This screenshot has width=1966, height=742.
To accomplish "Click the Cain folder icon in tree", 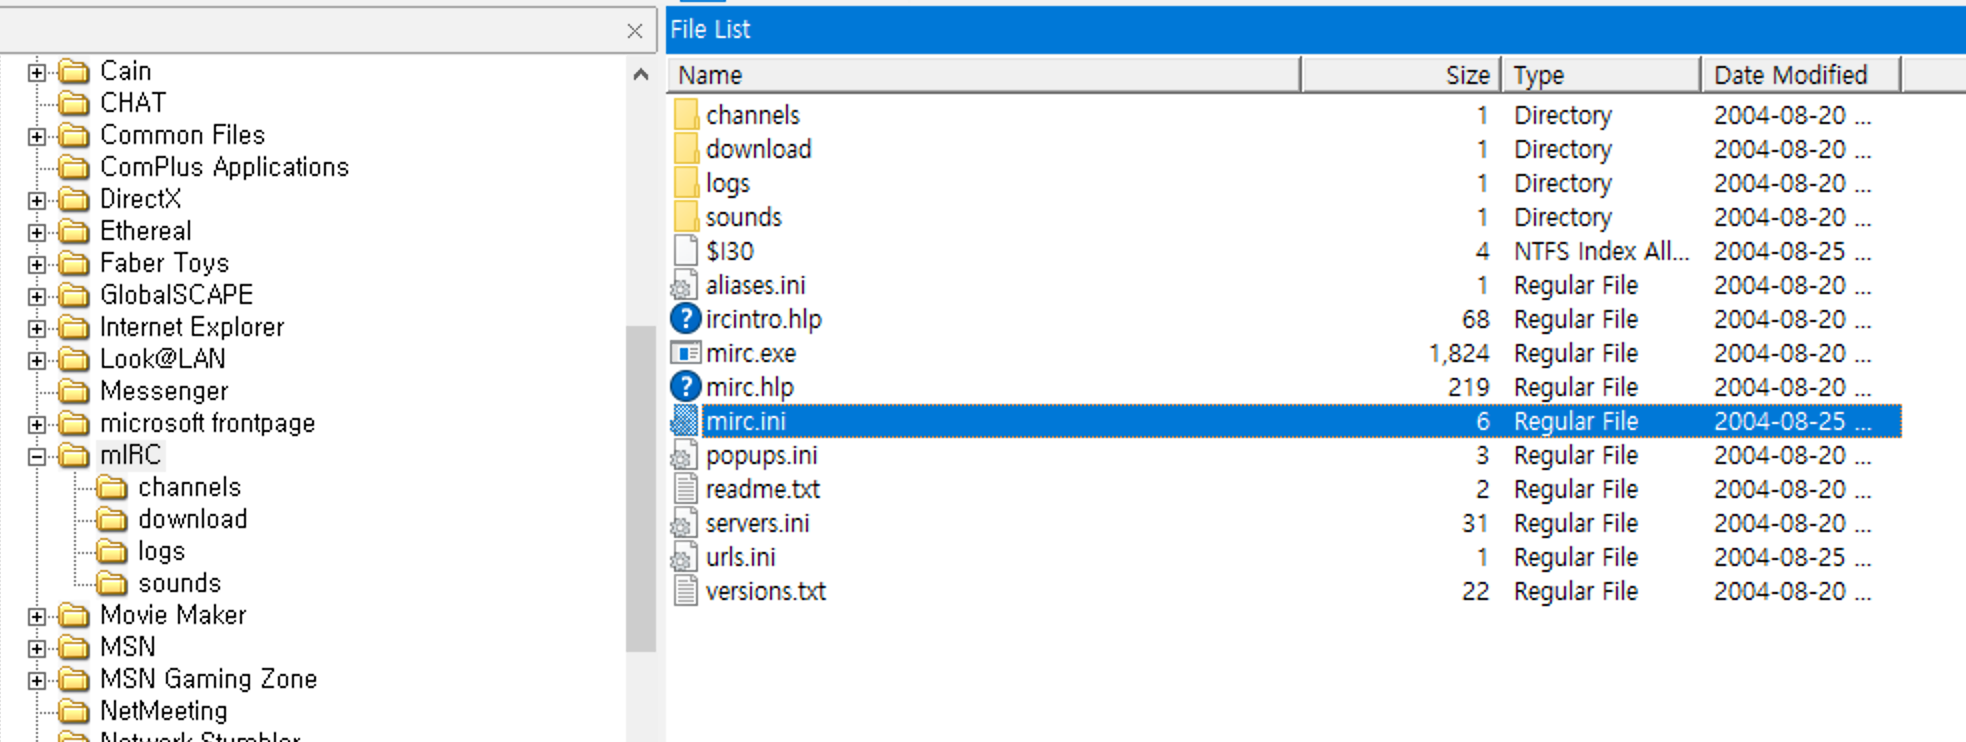I will point(74,71).
